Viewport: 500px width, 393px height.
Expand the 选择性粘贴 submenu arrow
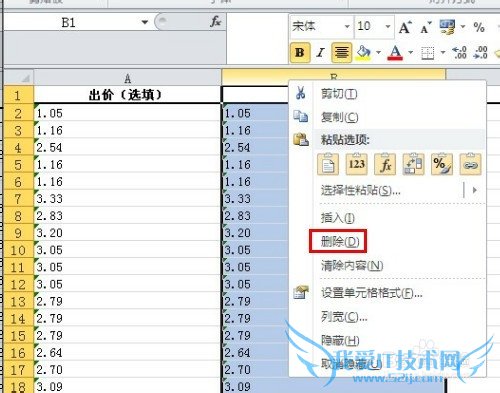click(x=475, y=190)
